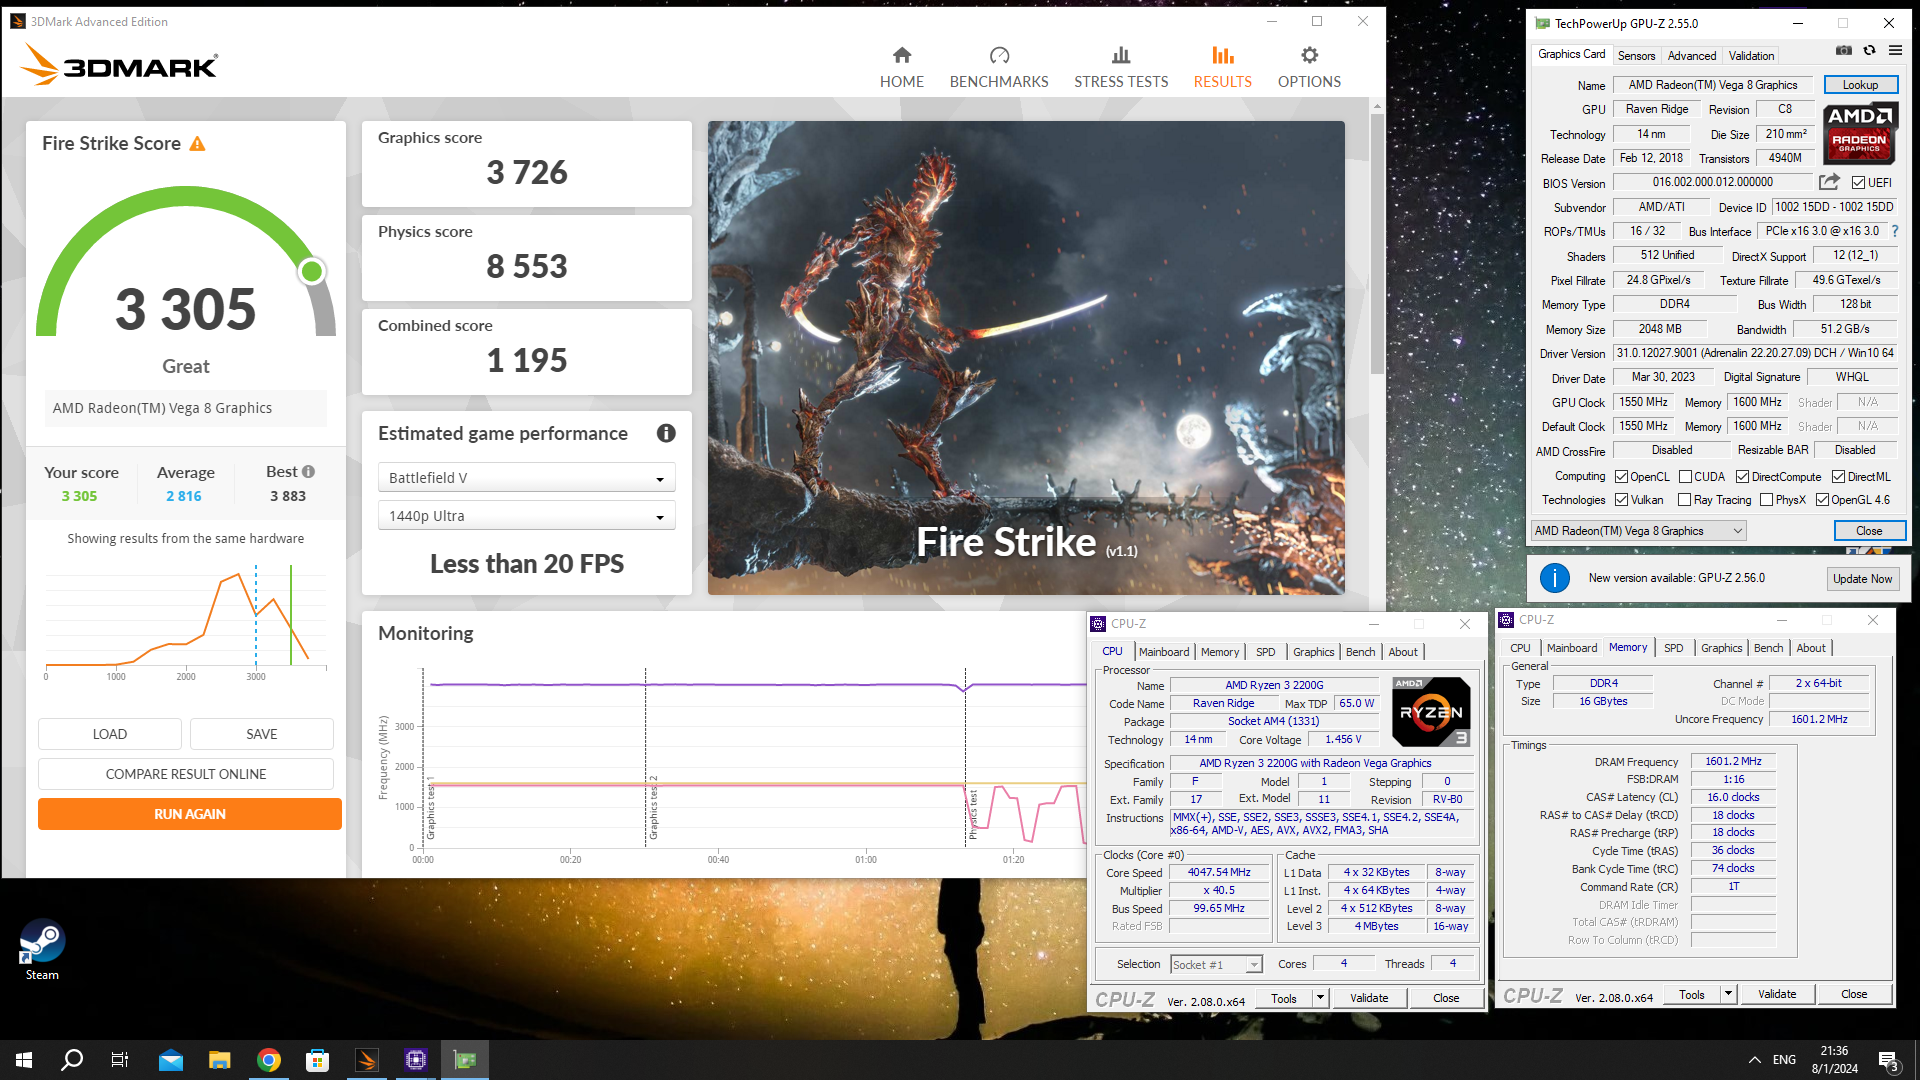Show hidden system tray icons
This screenshot has height=1080, width=1920.
(x=1754, y=1060)
